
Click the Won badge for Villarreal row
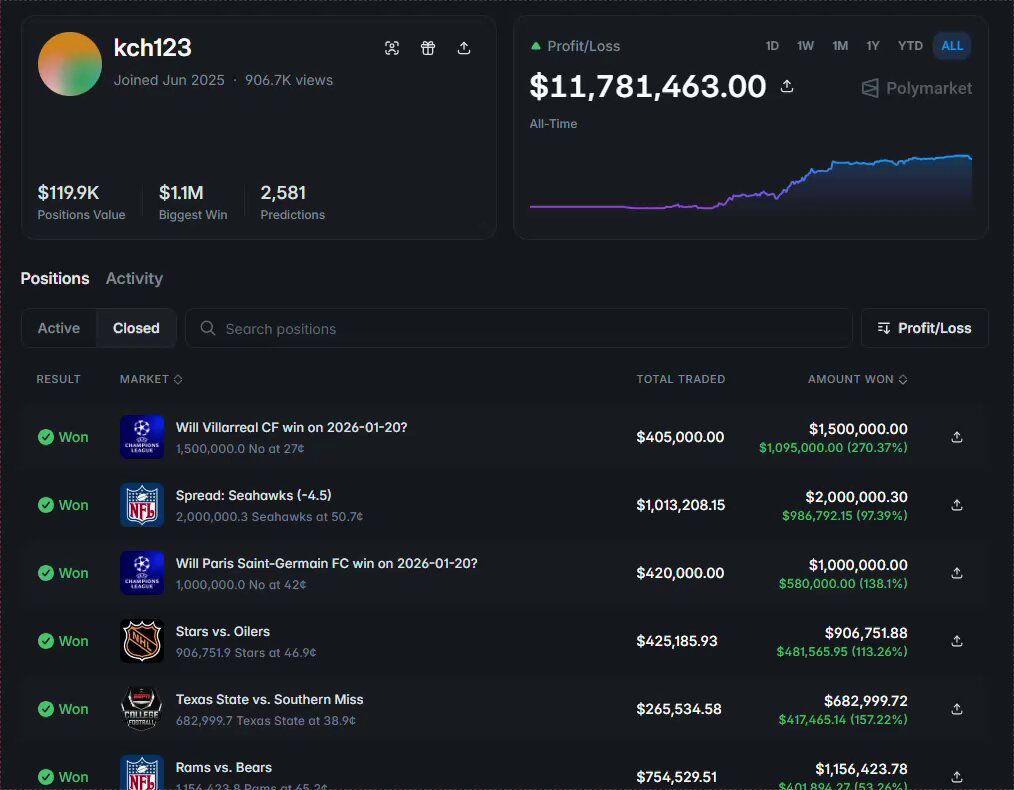point(63,437)
